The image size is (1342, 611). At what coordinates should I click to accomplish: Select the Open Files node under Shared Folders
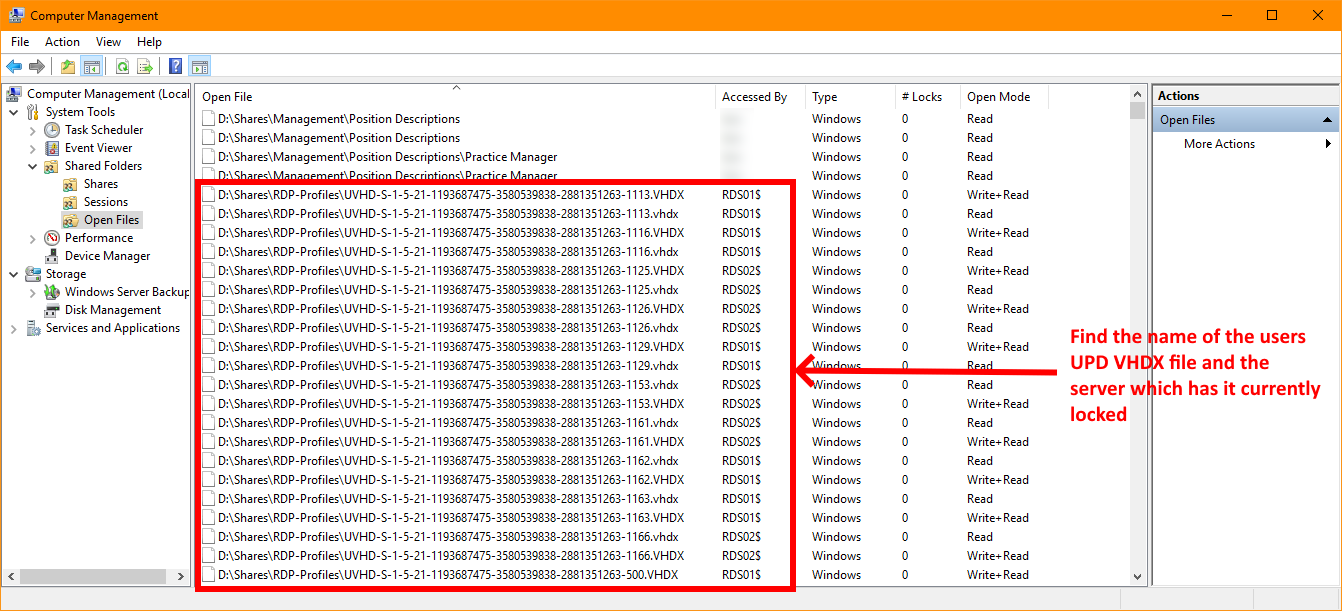(x=102, y=219)
